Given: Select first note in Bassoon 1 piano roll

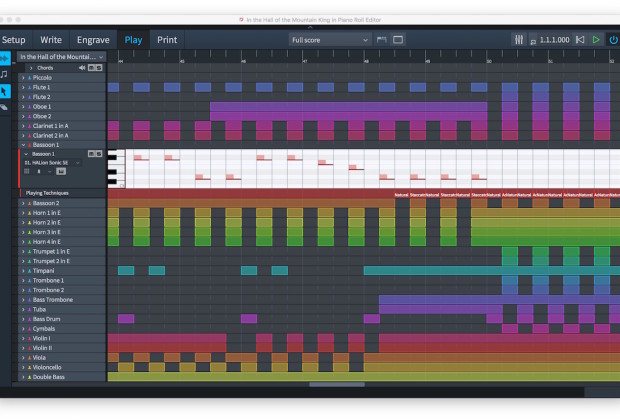Looking at the screenshot, I should pos(138,158).
